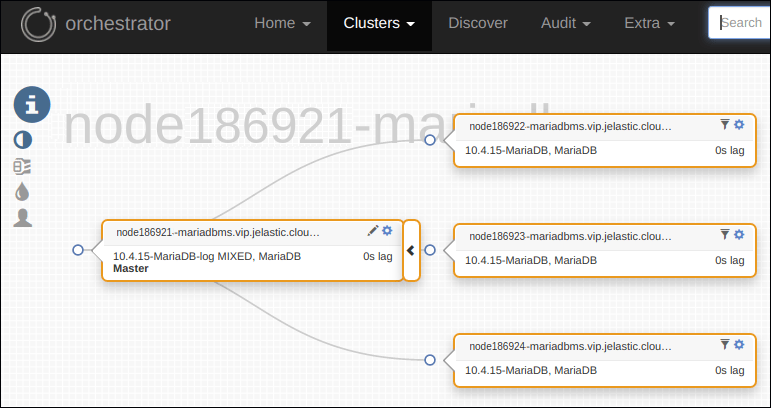Image resolution: width=771 pixels, height=408 pixels.
Task: Click the pencil icon on node186921
Action: click(x=373, y=231)
